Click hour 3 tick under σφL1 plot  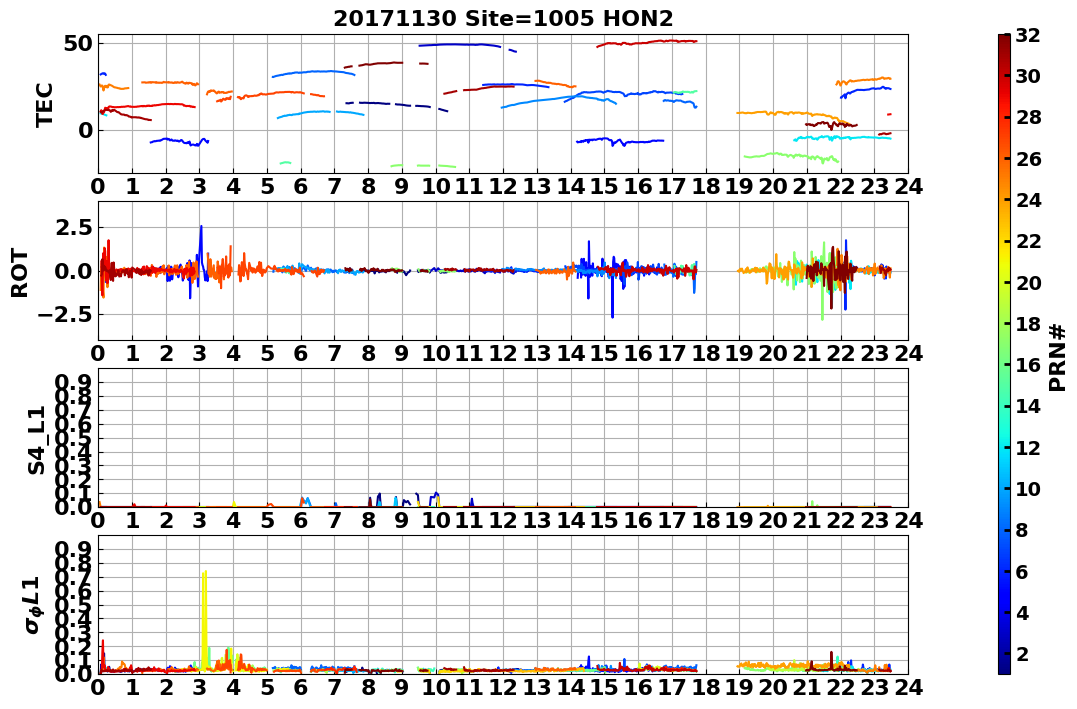coord(200,687)
